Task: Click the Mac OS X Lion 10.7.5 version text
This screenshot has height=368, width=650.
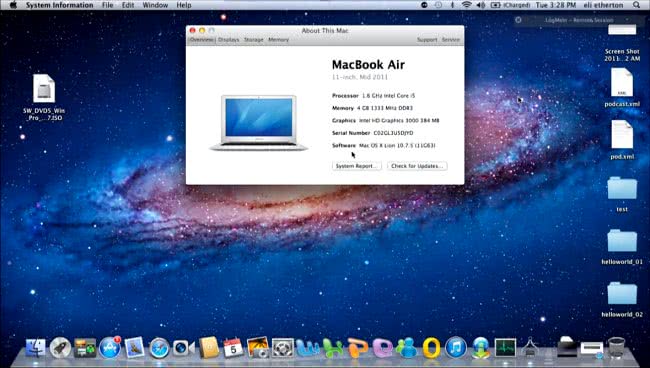Action: point(397,145)
